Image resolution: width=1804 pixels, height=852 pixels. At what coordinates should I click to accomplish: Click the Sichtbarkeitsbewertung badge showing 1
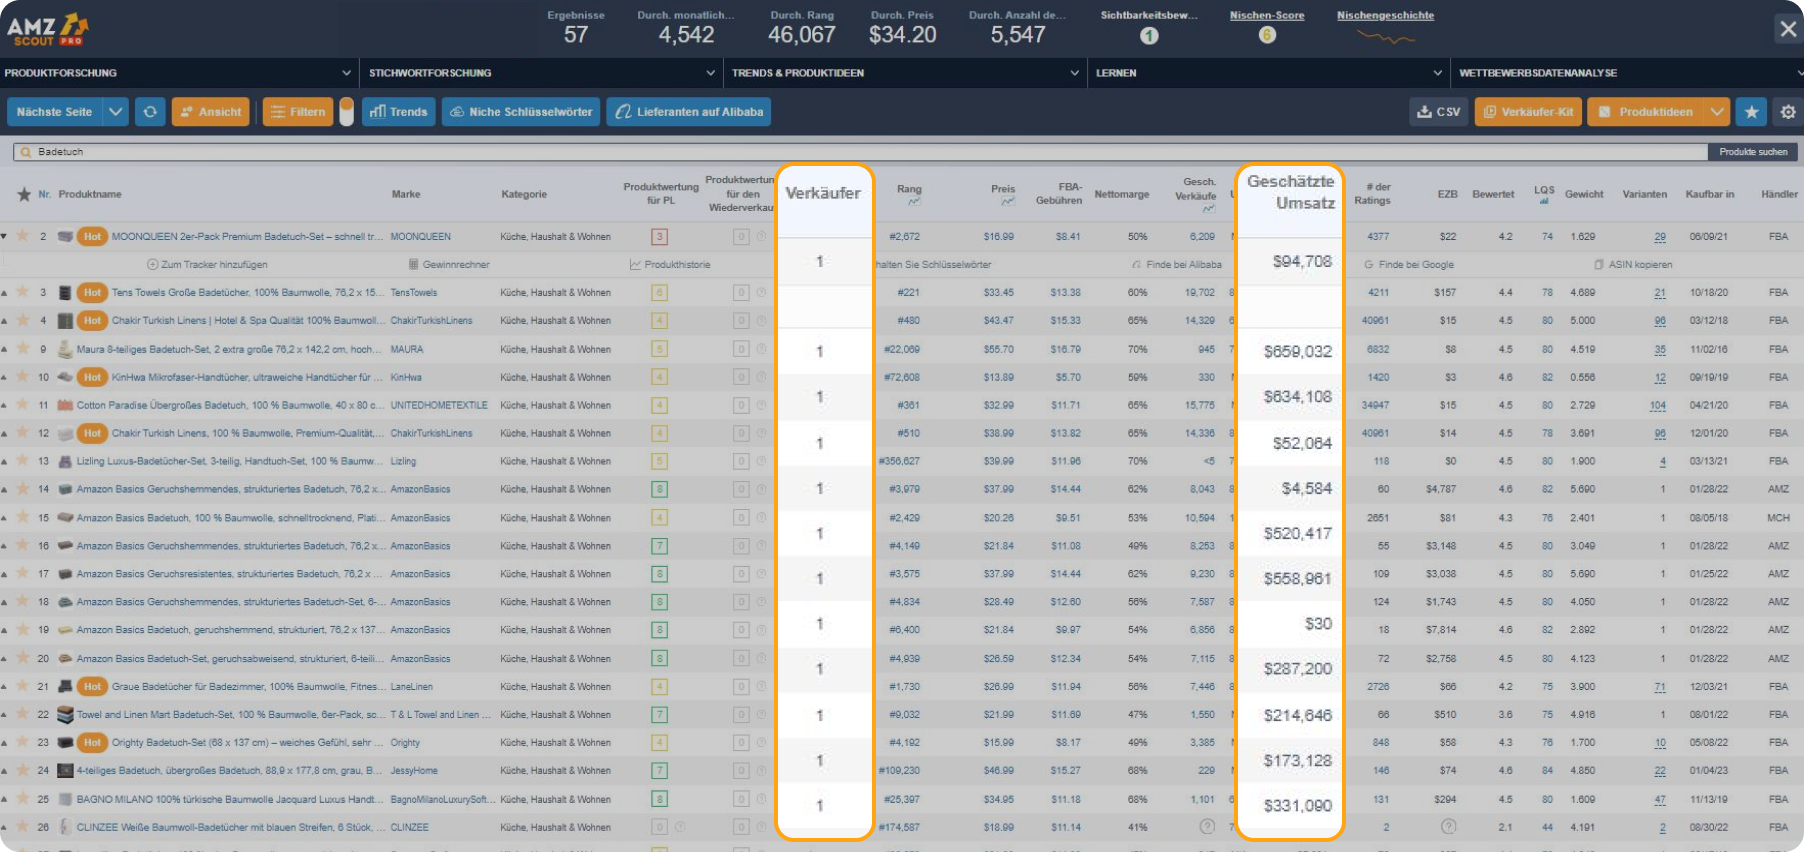click(x=1149, y=35)
